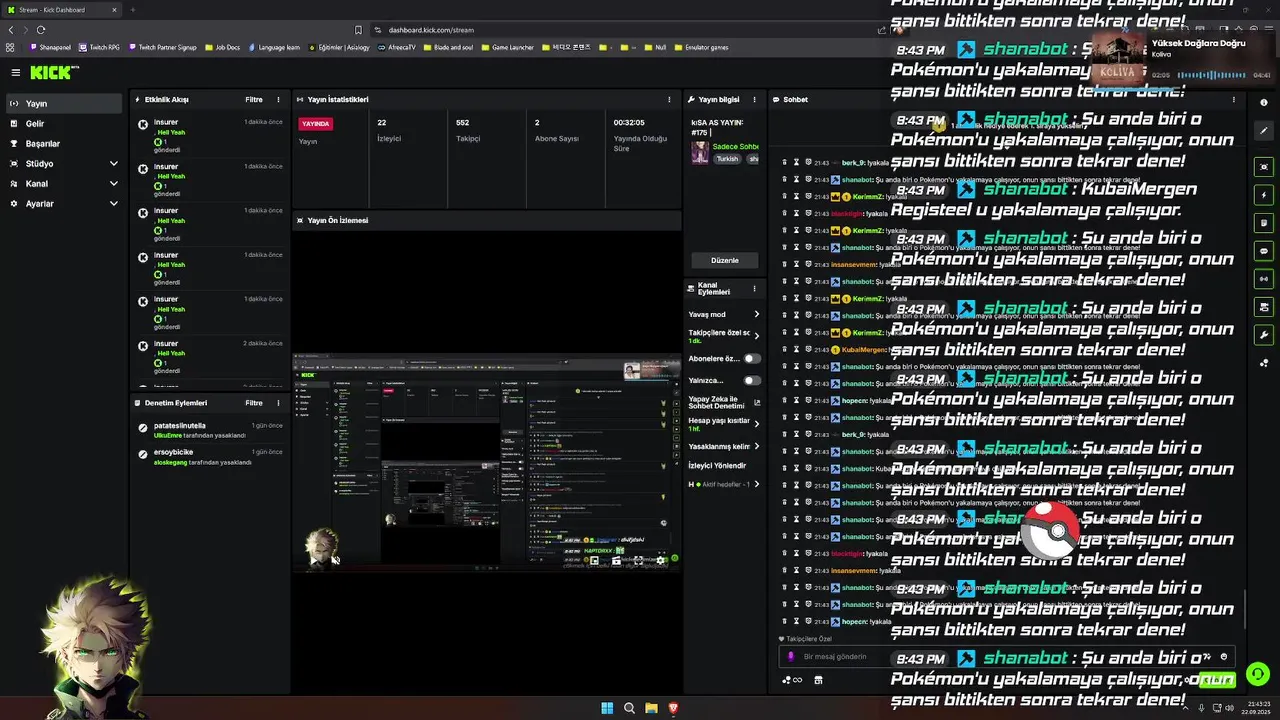Click patateslinutella in Denetim Eylemleri
Screen dimensions: 1280x720
pyautogui.click(x=180, y=425)
